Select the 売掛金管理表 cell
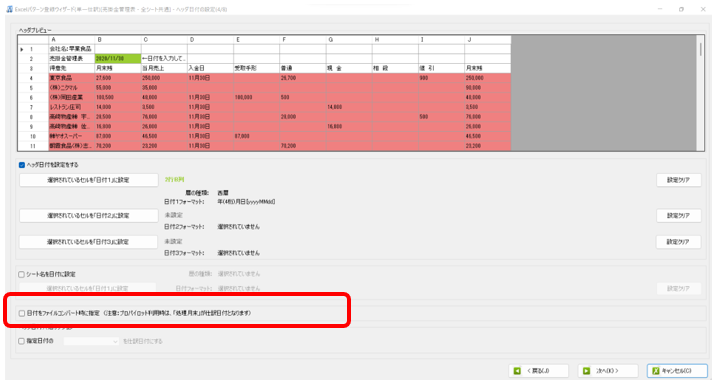The width and height of the screenshot is (712, 381). (x=72, y=59)
